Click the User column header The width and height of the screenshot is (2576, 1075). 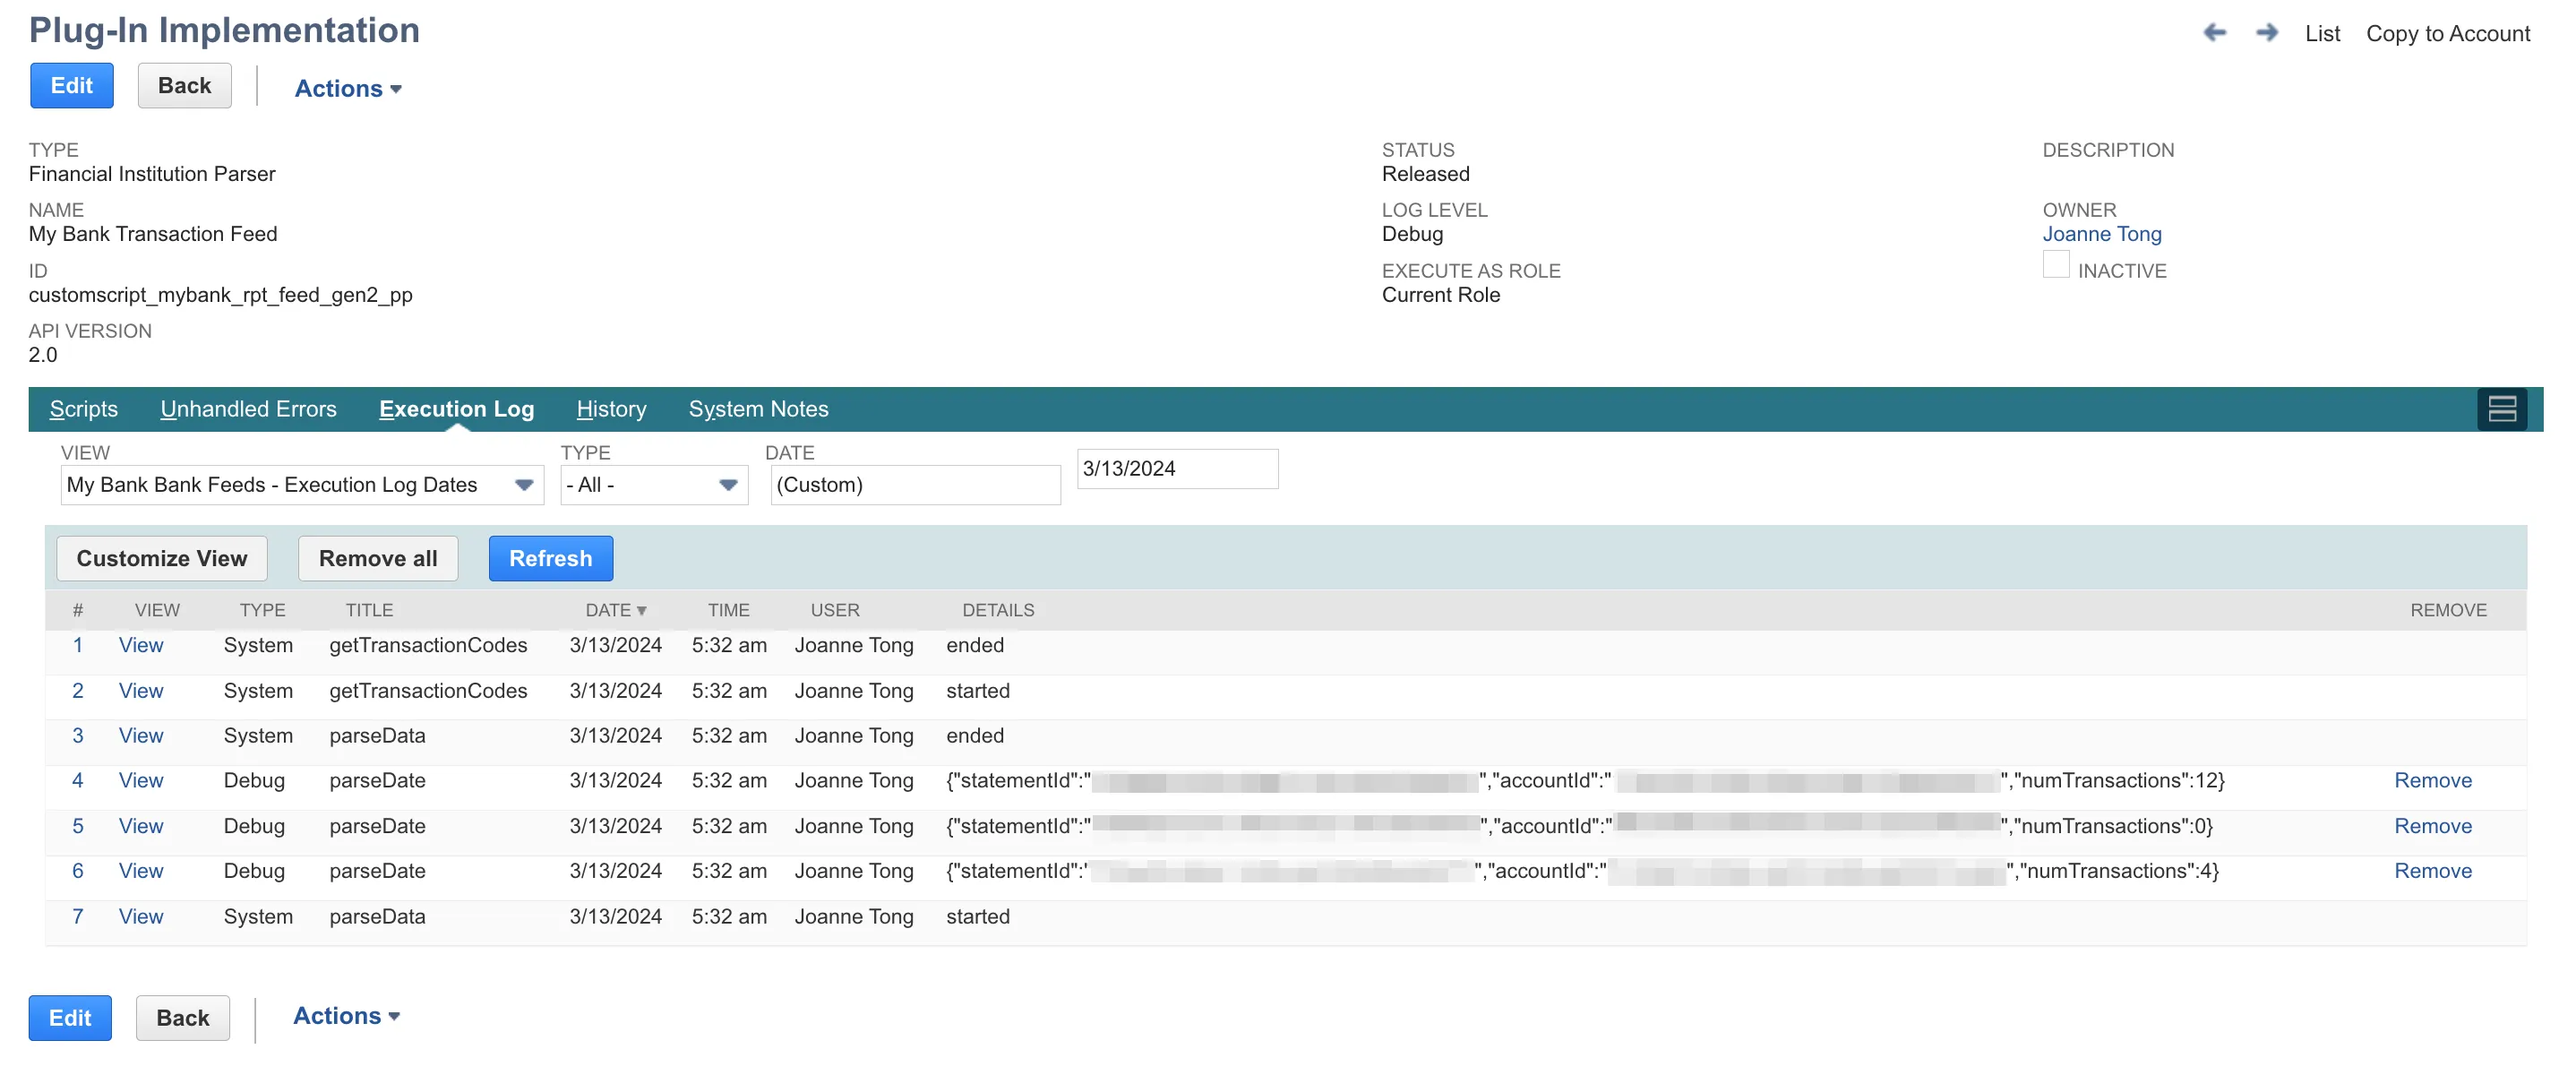pos(834,610)
